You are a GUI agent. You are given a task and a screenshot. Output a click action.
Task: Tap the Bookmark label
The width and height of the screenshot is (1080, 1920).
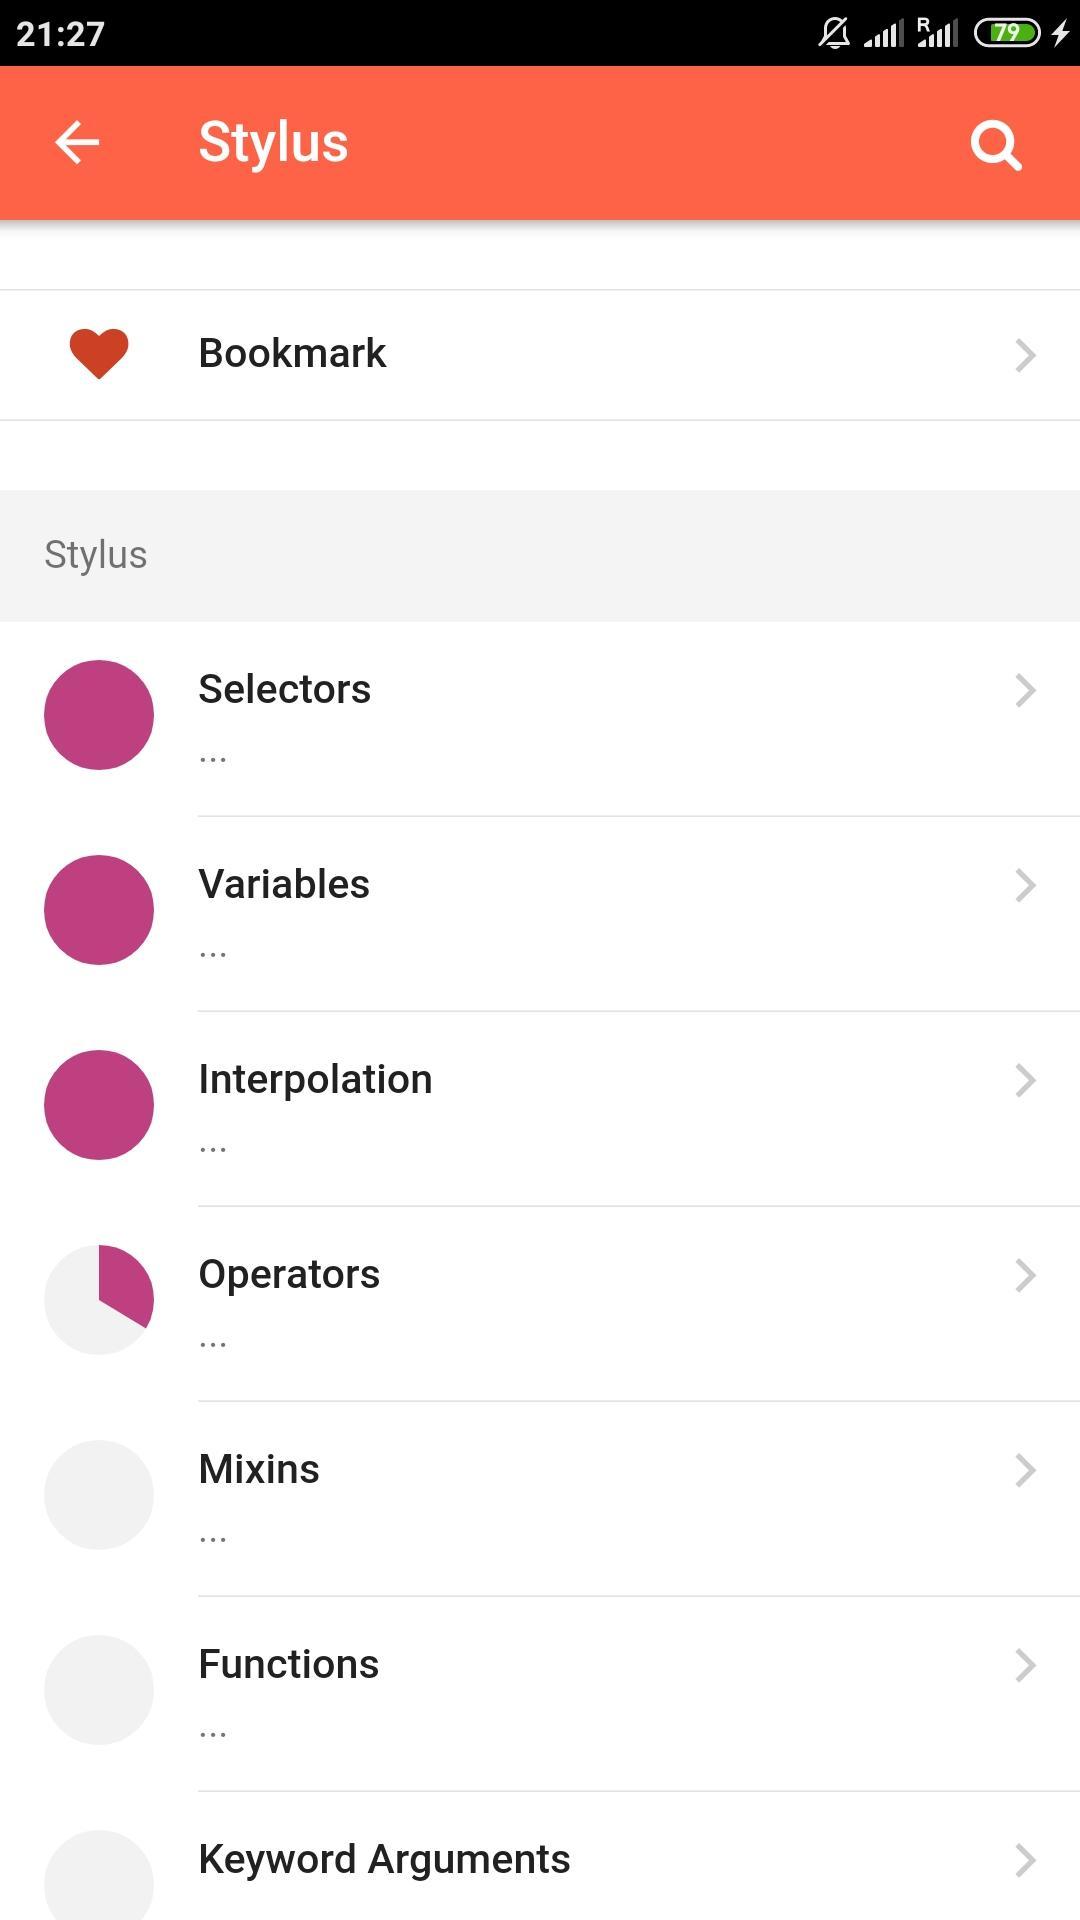[292, 354]
